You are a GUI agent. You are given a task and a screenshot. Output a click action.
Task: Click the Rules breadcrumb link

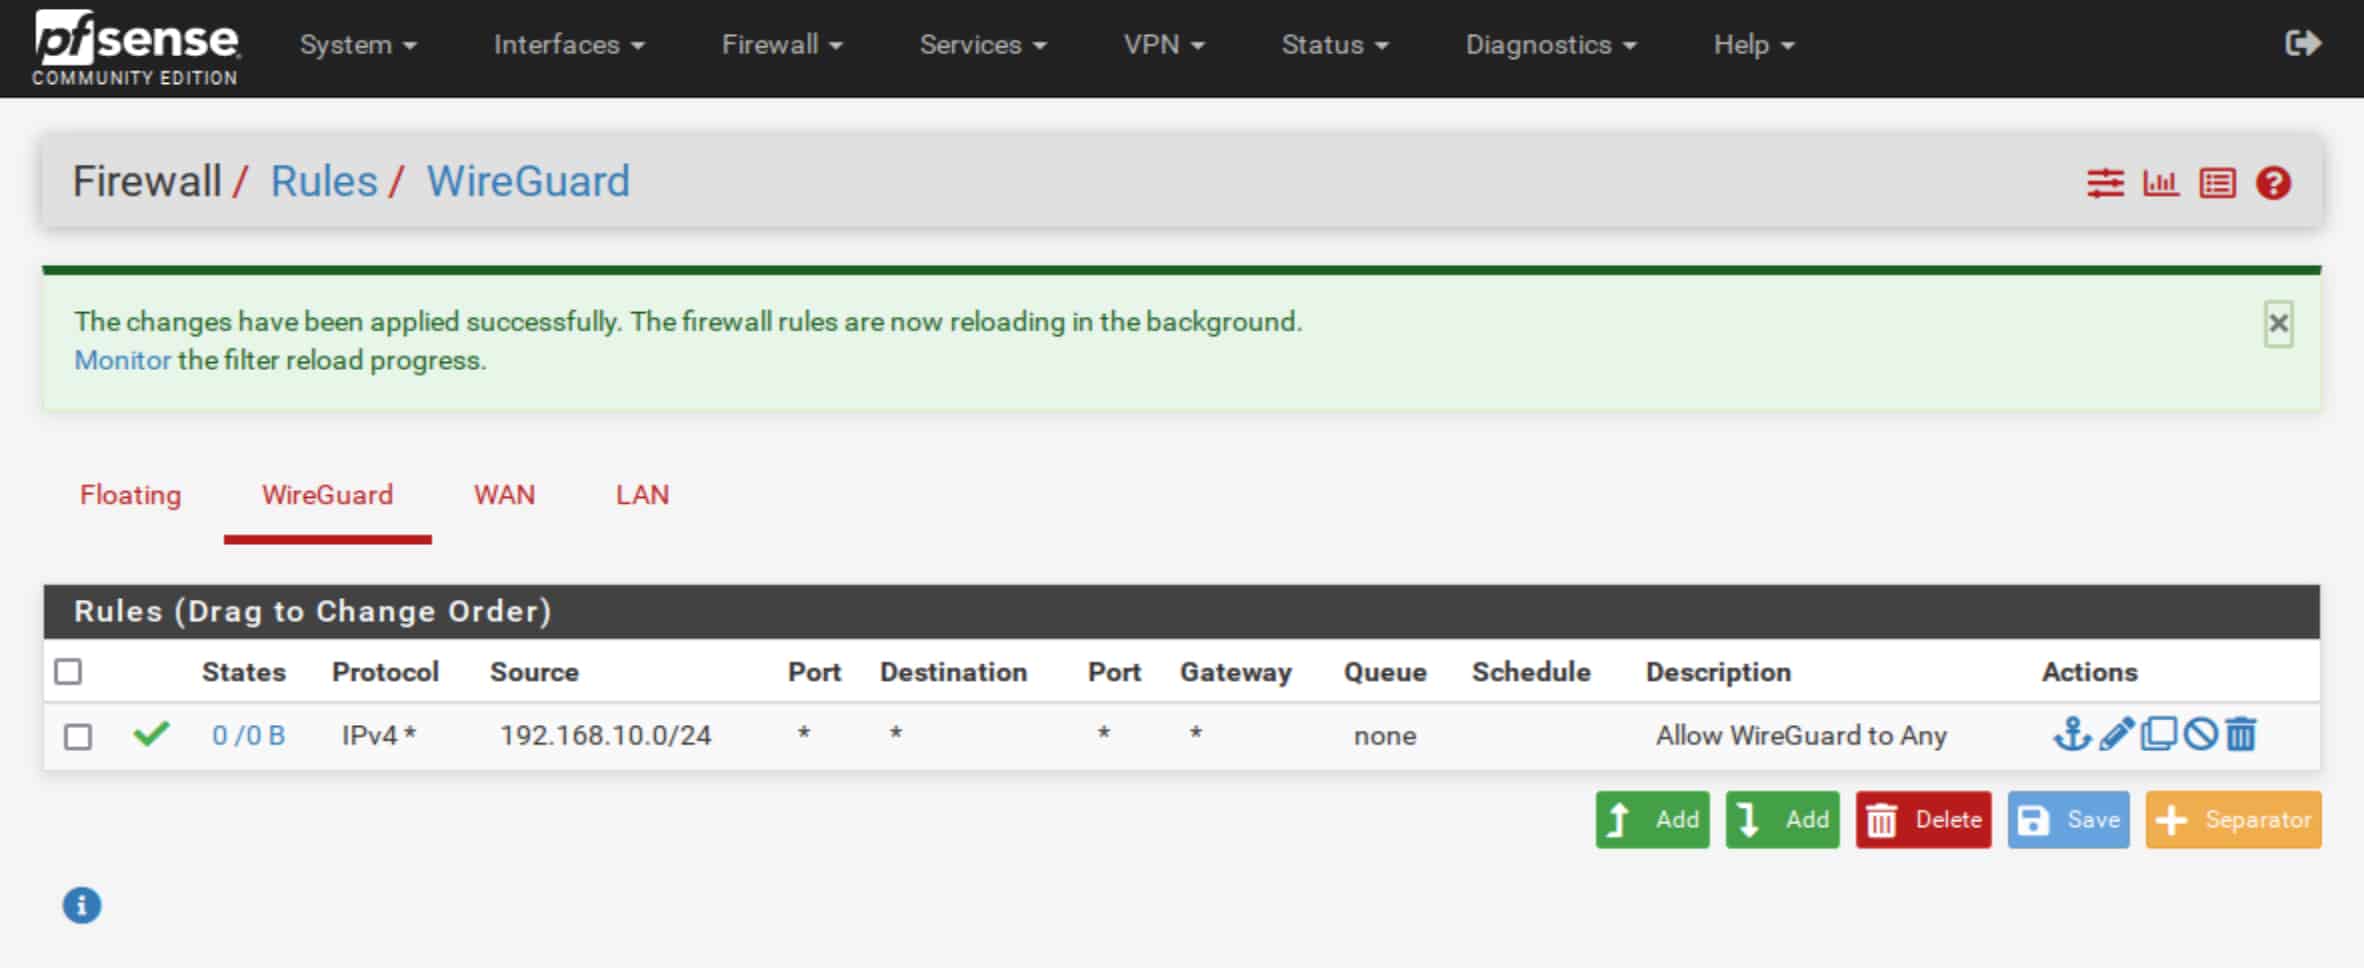click(x=324, y=182)
